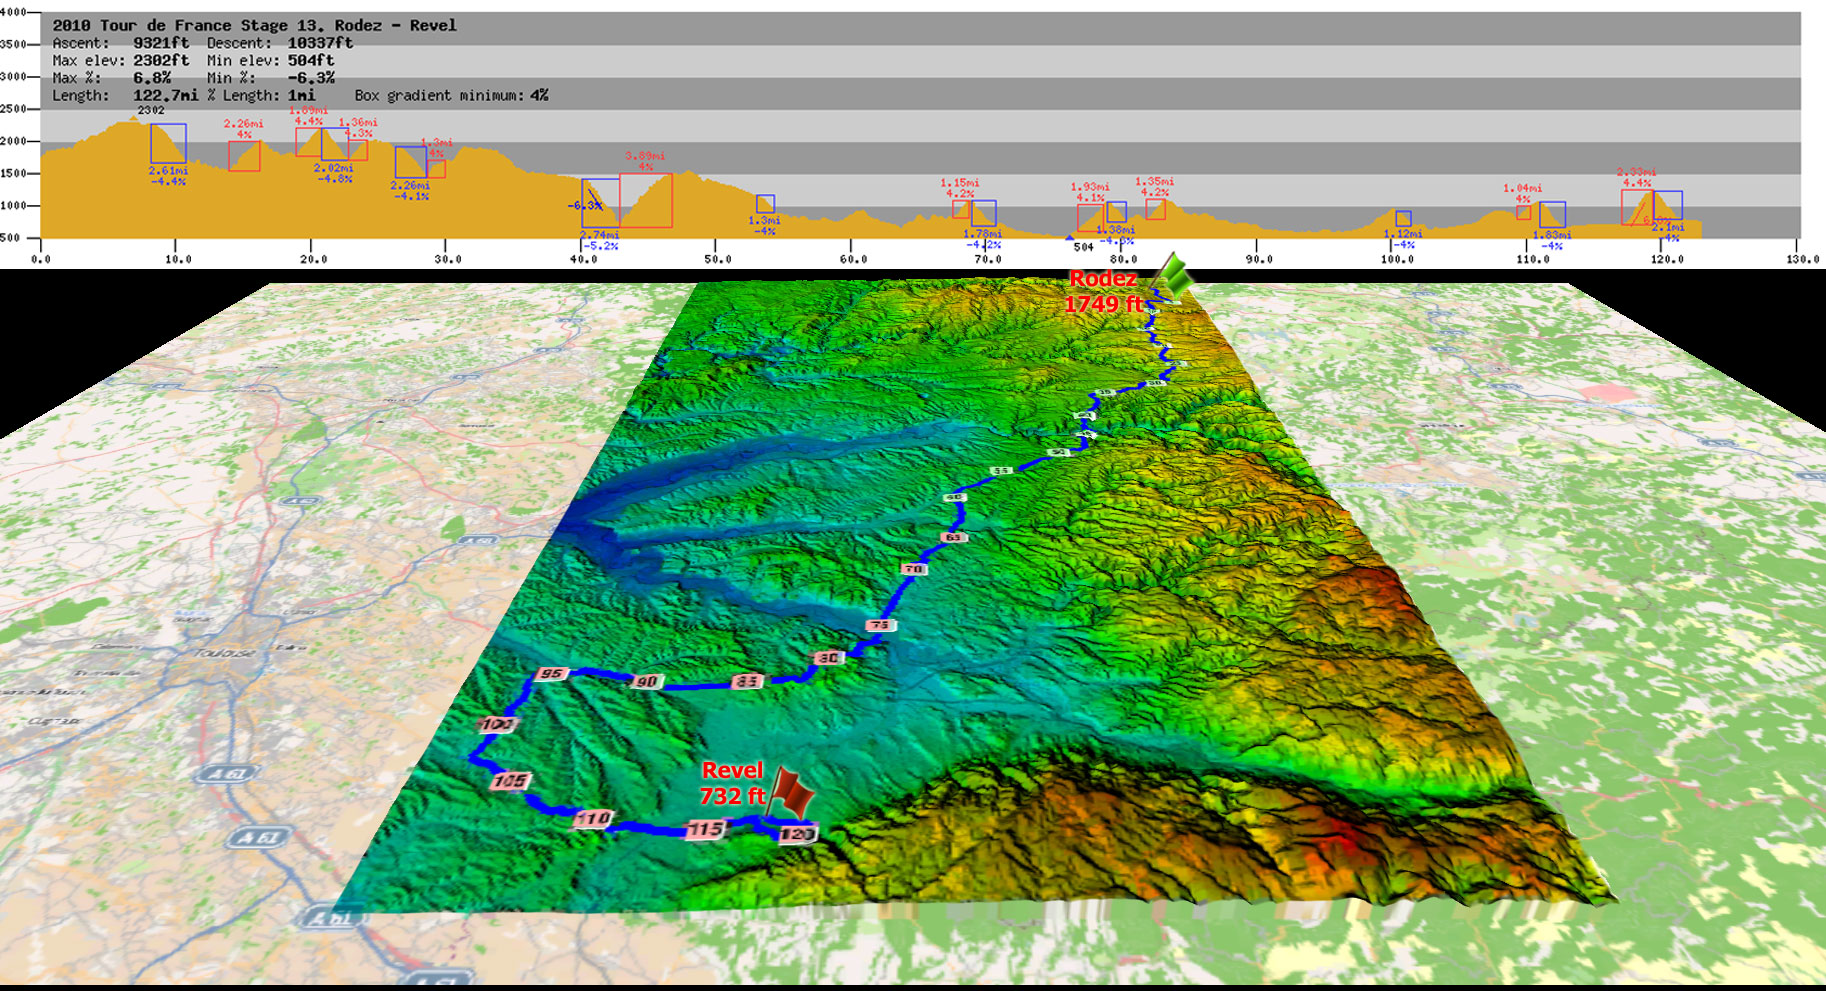Click the Max % value 6.8%
This screenshot has width=1826, height=991.
click(x=152, y=78)
